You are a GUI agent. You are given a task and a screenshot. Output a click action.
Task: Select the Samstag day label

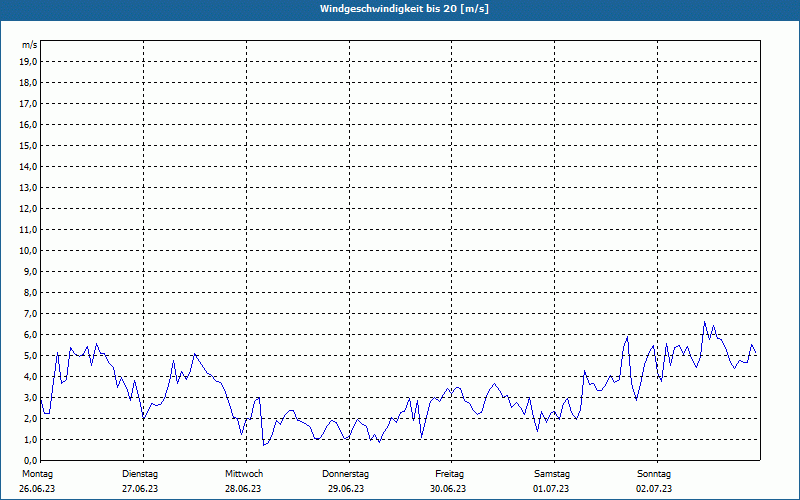[x=552, y=473]
